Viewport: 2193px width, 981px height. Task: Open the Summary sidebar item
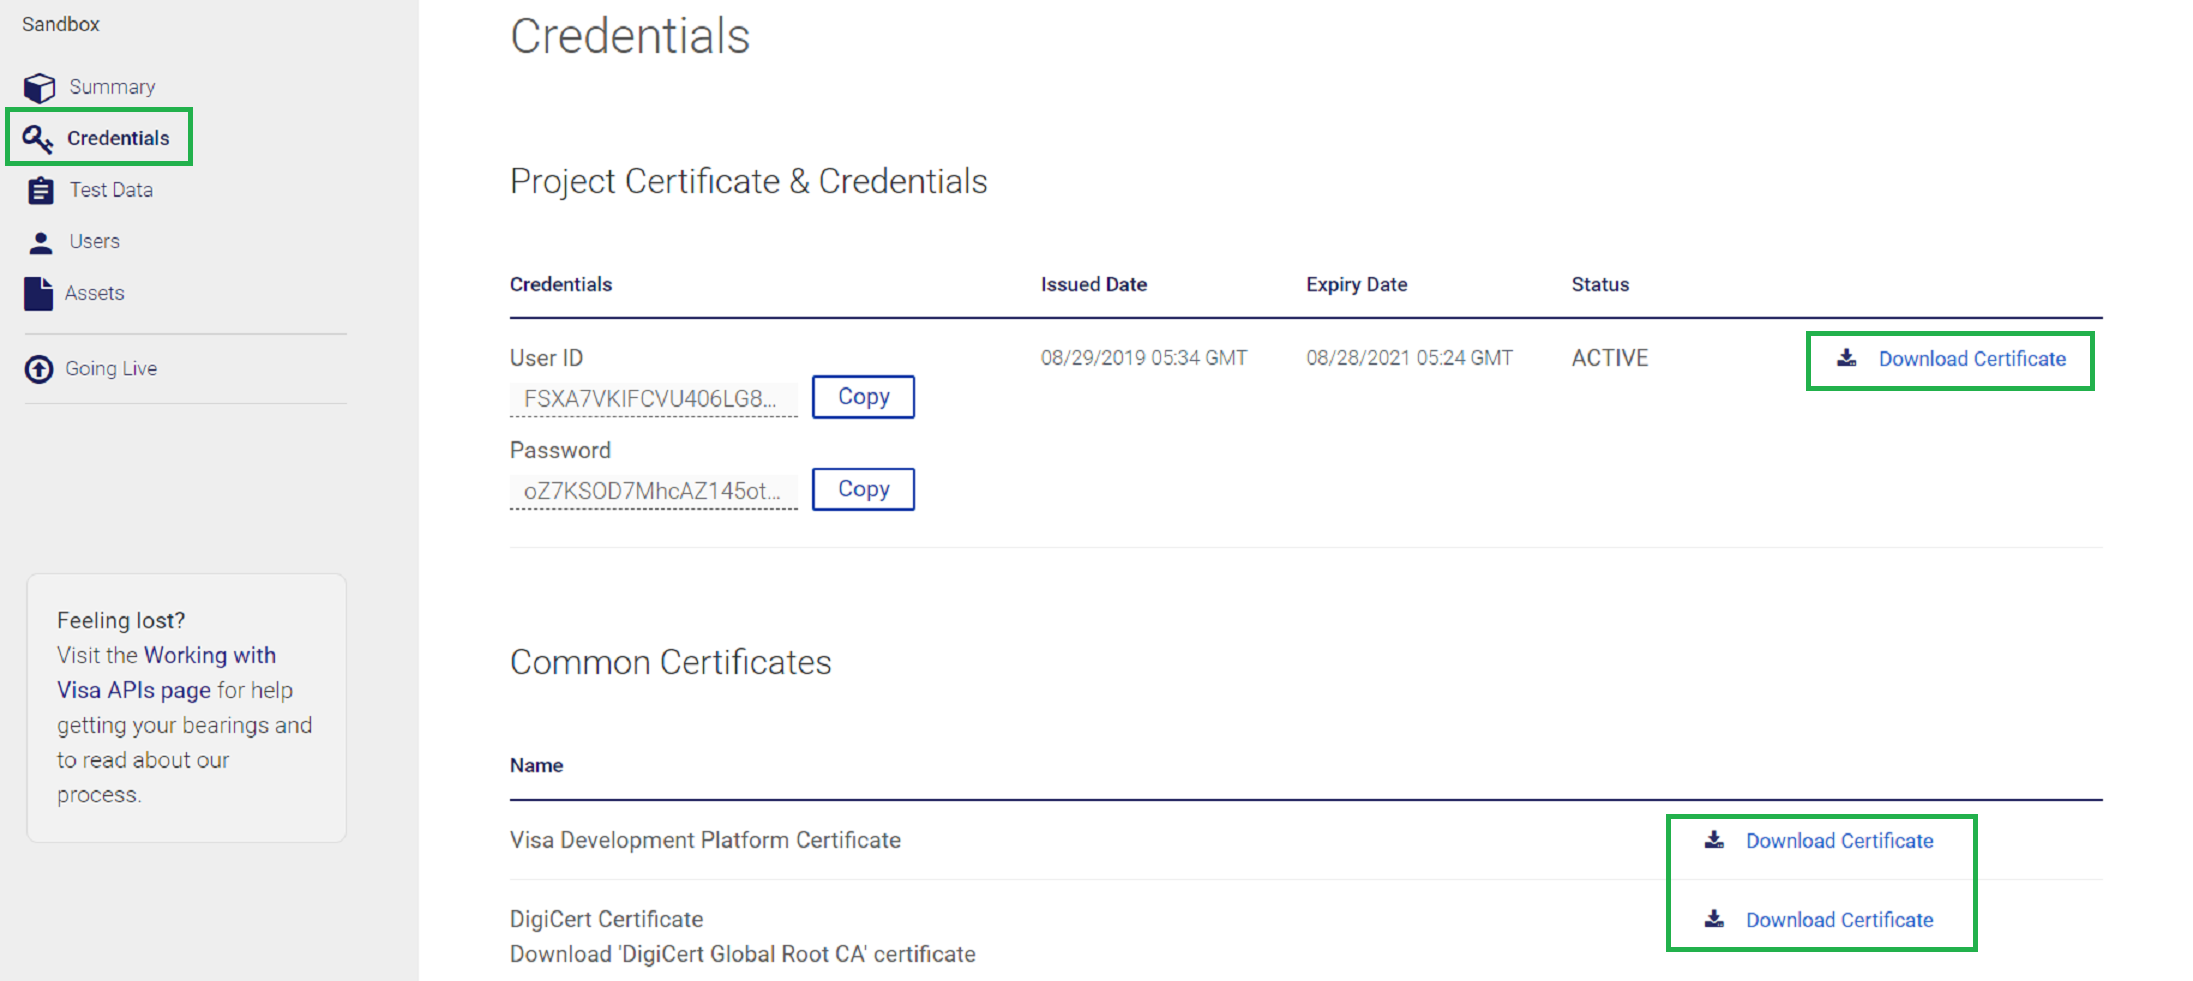(x=112, y=87)
